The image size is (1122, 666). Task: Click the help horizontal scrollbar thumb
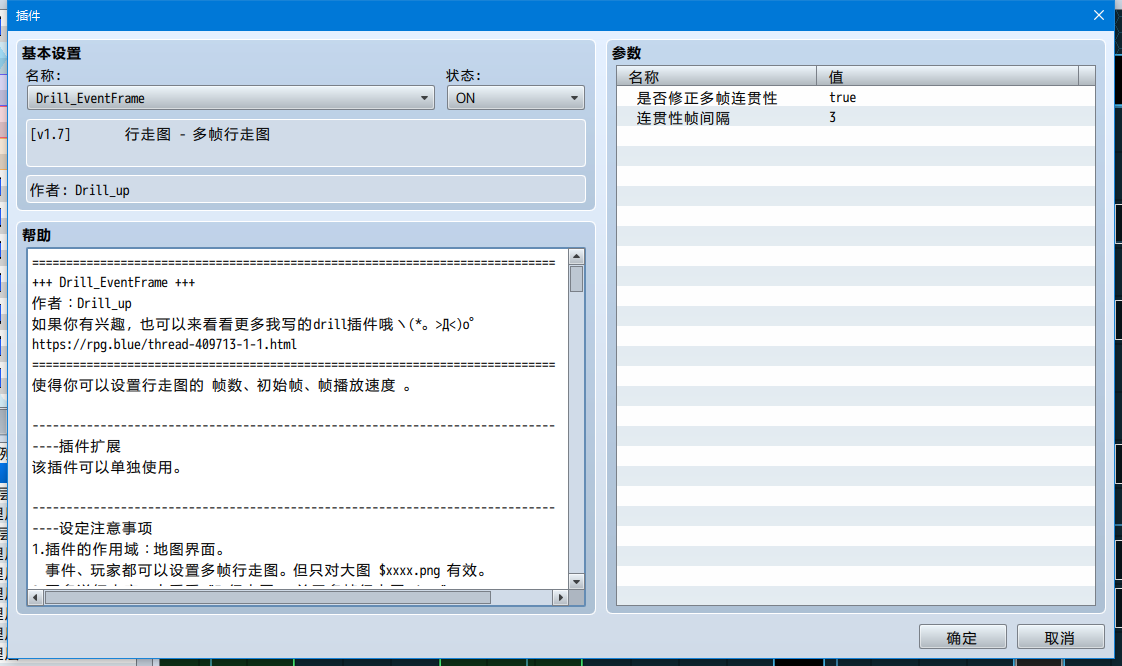click(268, 597)
